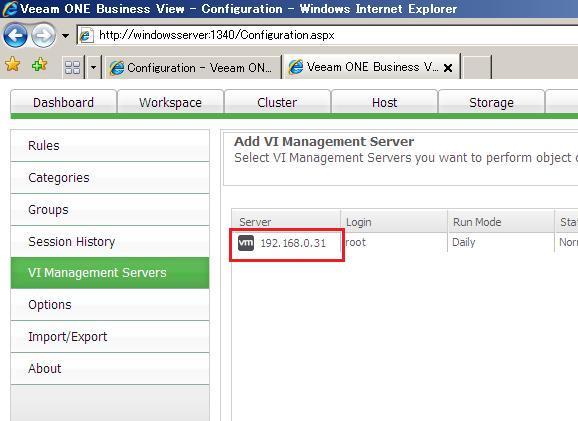Open Favorites with the star icon
Image resolution: width=578 pixels, height=421 pixels.
13,65
